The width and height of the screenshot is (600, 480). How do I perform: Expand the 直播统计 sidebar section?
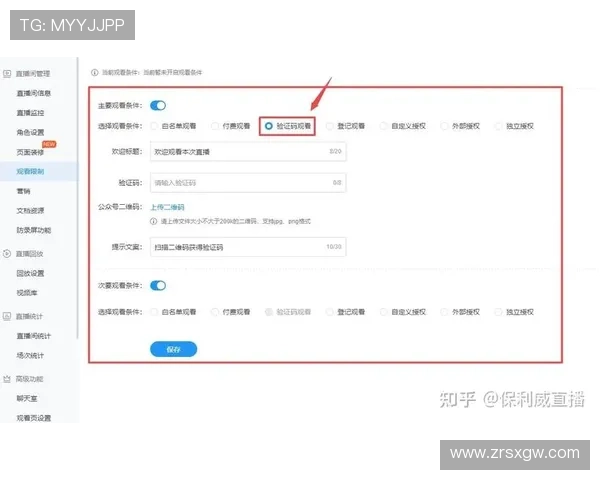(29, 316)
